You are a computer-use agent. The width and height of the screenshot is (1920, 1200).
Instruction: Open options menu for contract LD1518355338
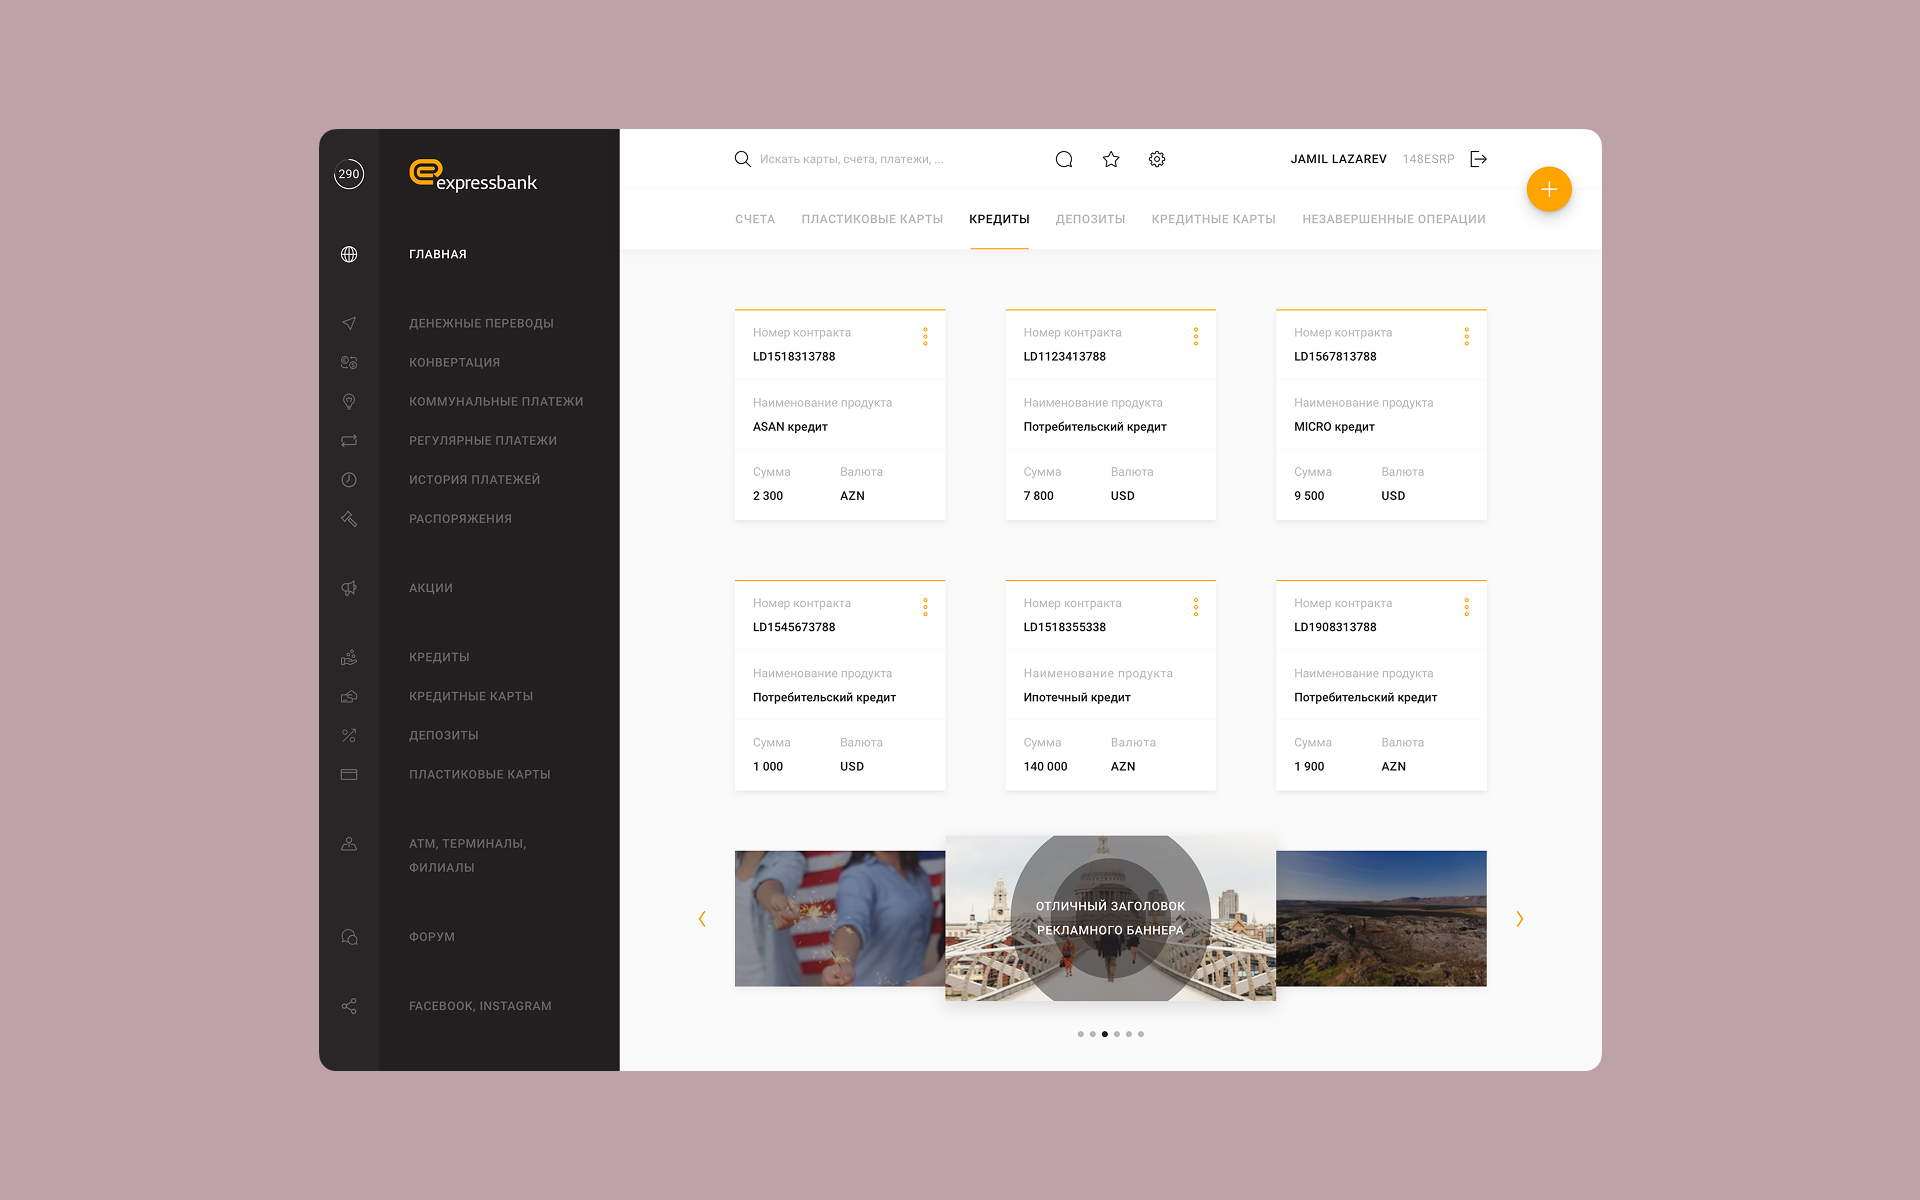1196,607
